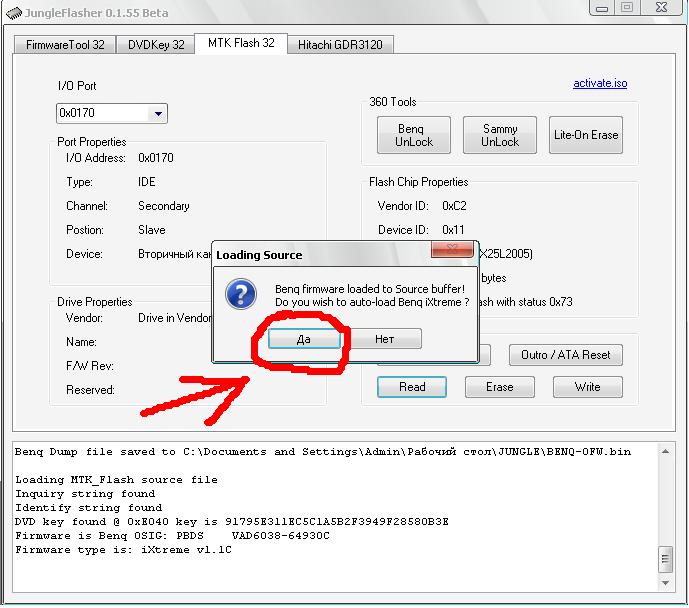
Task: Click log line 'Firmware type is: iXtreme v1.1C'
Action: (x=123, y=550)
